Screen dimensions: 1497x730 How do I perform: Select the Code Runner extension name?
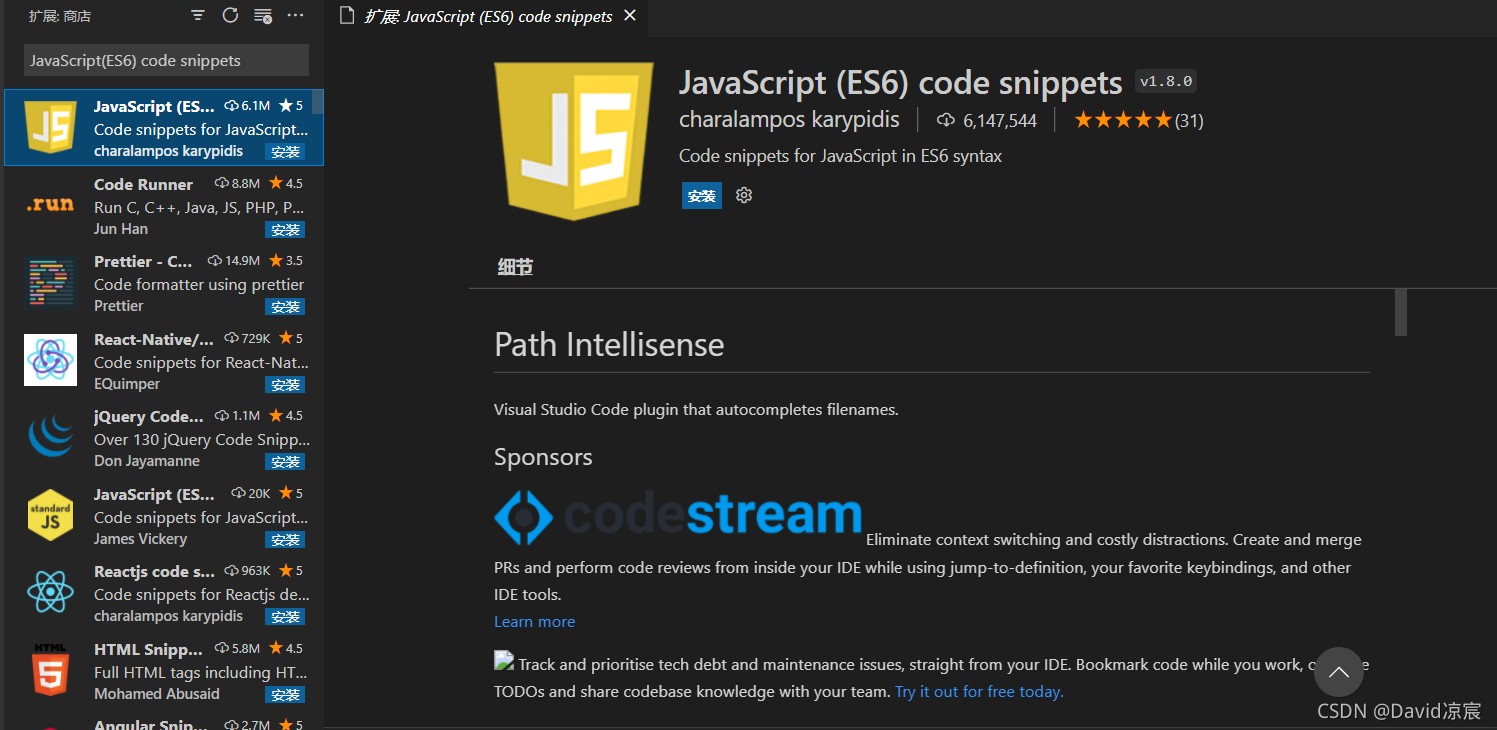144,184
